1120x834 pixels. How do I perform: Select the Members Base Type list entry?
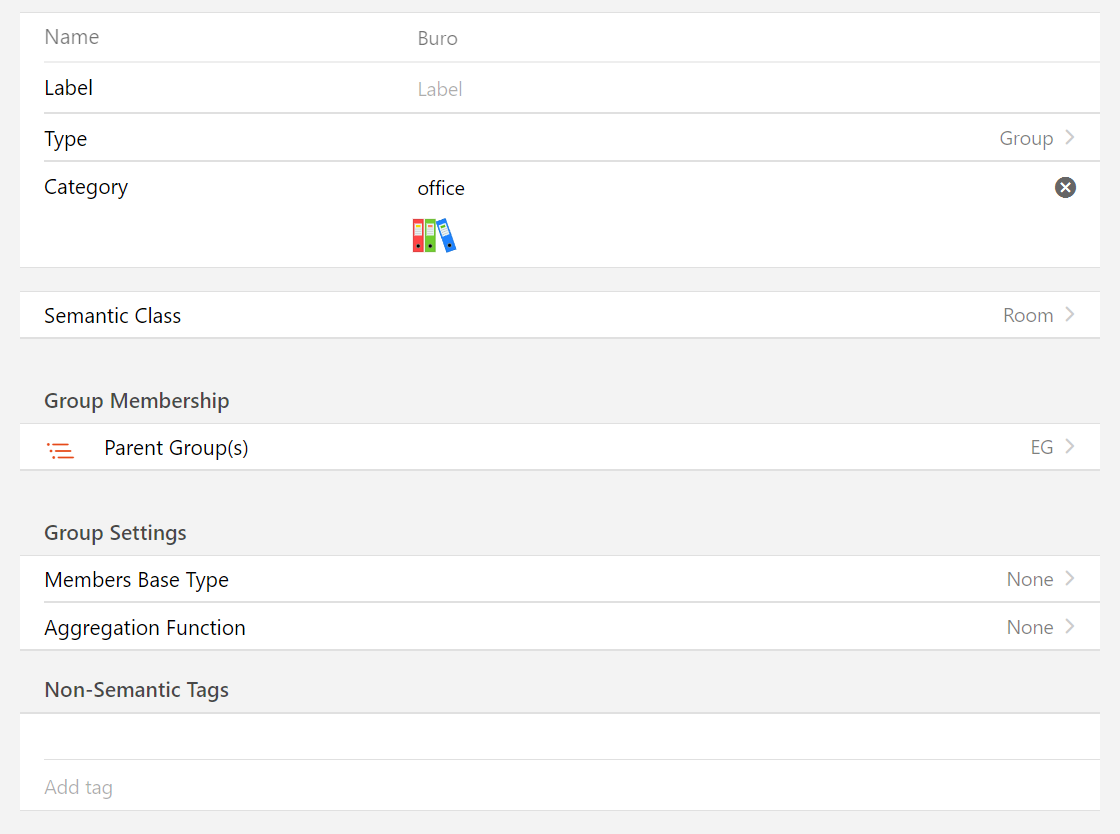[x=137, y=580]
